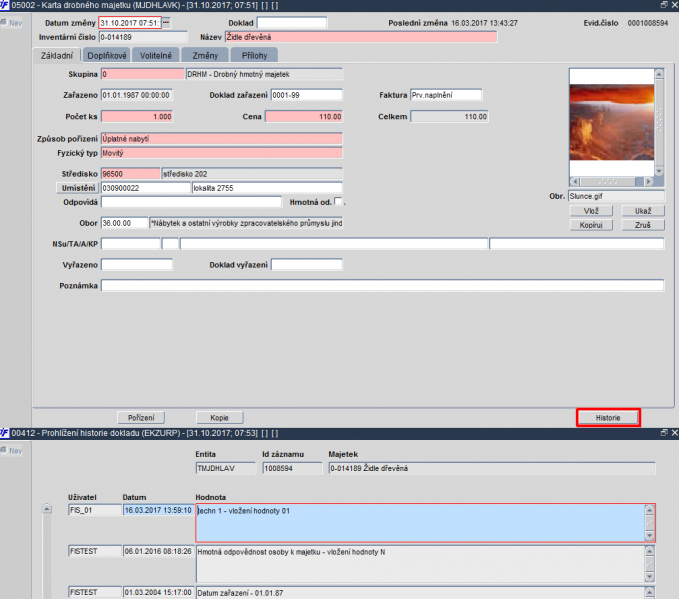Toggle the Hmotná od. checkbox
The image size is (679, 599).
coord(338,201)
